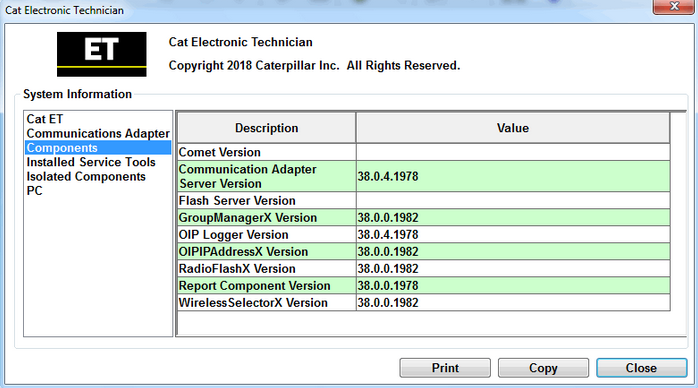698x388 pixels.
Task: Click the Copy button
Action: coord(543,368)
